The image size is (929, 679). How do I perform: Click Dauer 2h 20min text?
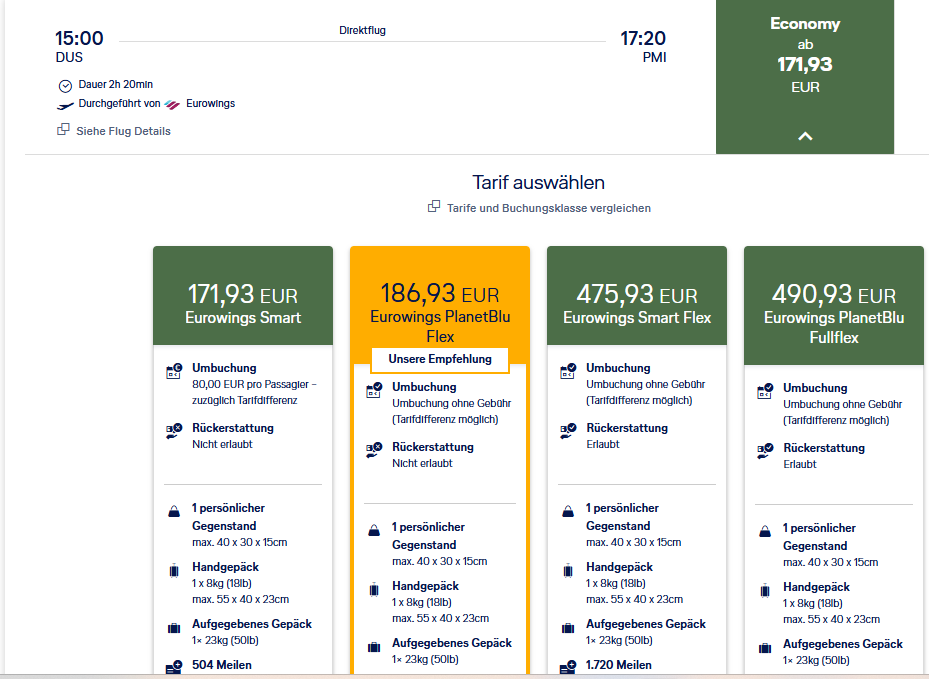coord(116,84)
